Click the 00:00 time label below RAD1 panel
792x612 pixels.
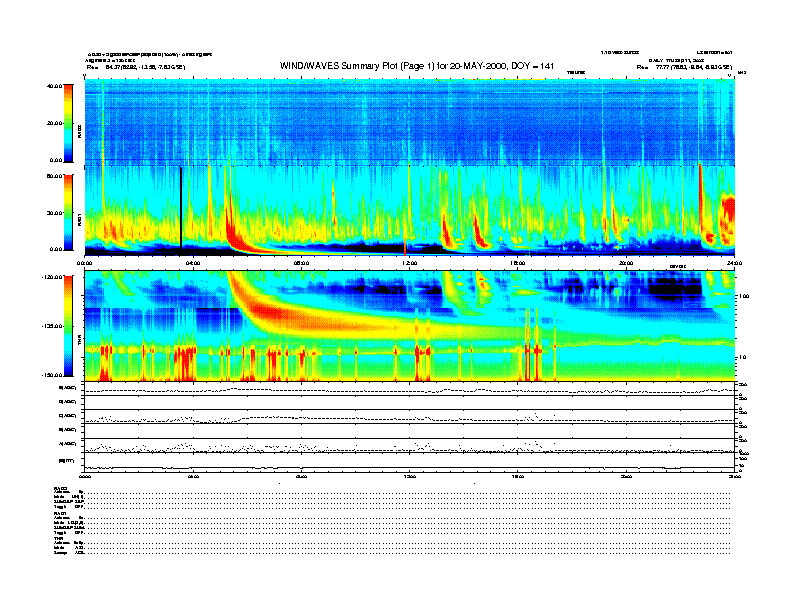click(x=84, y=263)
